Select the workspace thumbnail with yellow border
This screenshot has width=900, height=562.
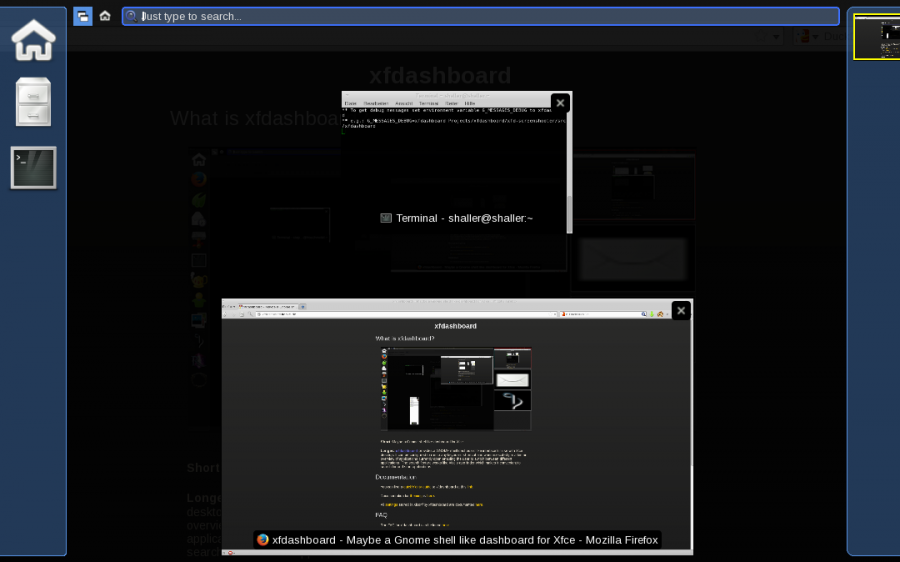[876, 37]
